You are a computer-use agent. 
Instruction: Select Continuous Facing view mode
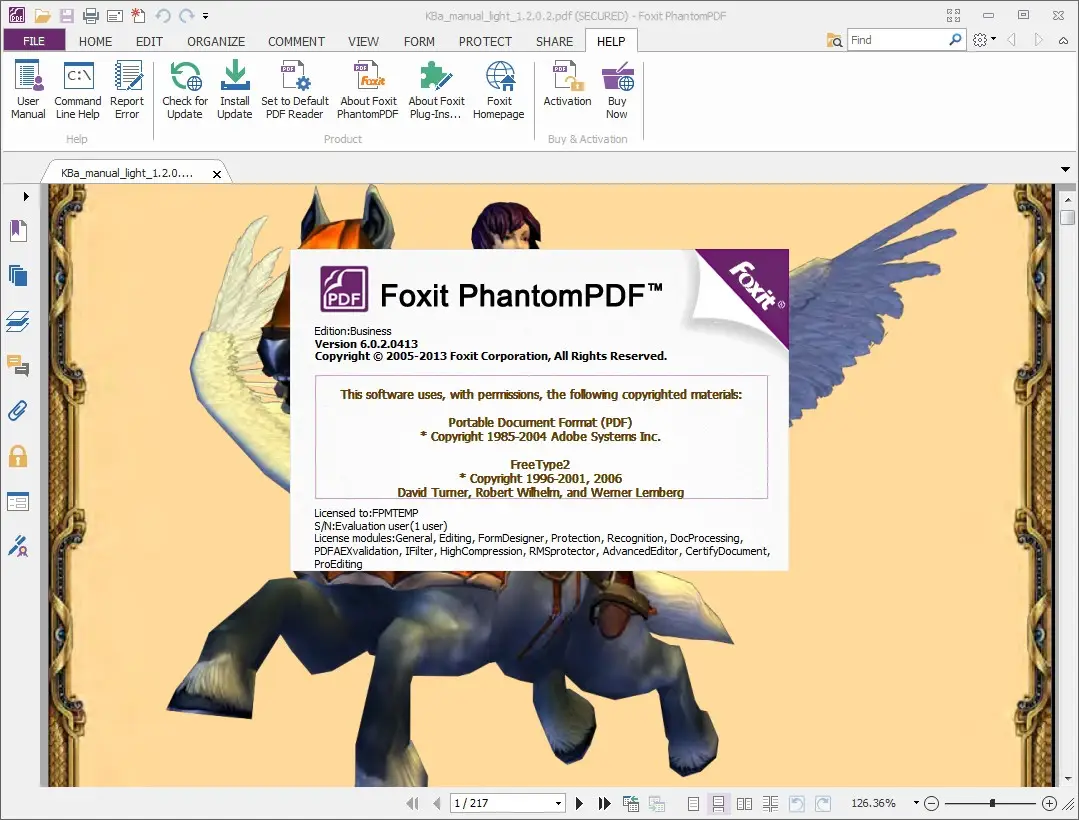(x=770, y=803)
